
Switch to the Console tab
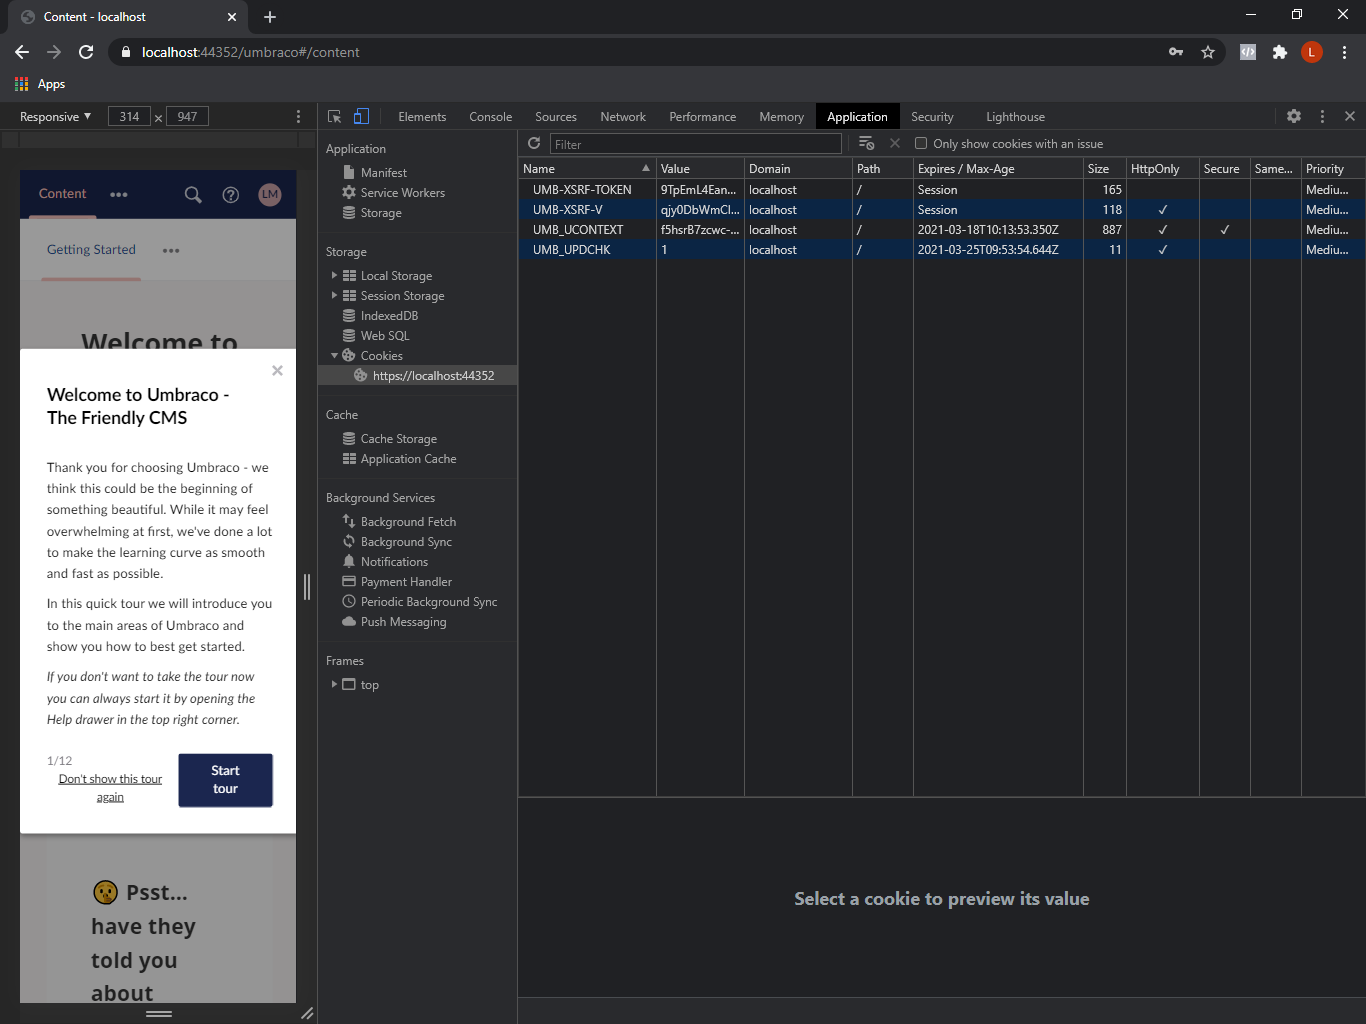[490, 117]
